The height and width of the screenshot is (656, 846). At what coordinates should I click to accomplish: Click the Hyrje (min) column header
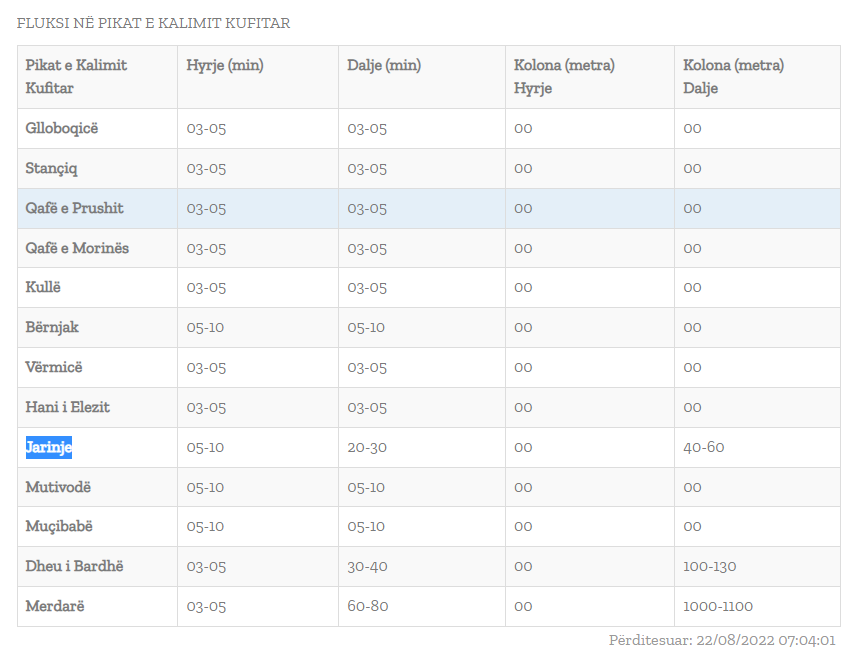225,65
